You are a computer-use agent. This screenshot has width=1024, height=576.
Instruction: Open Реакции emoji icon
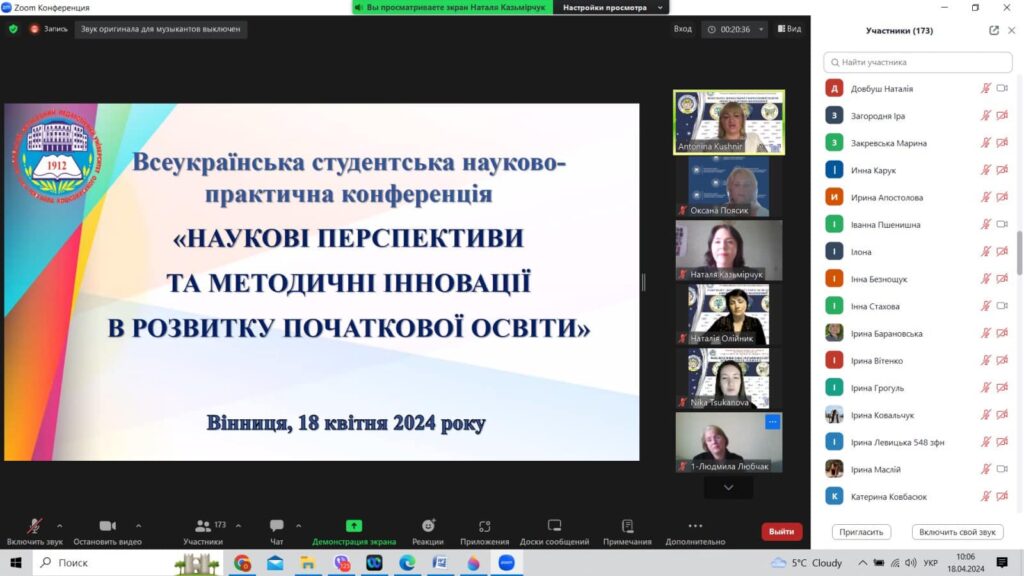(428, 526)
